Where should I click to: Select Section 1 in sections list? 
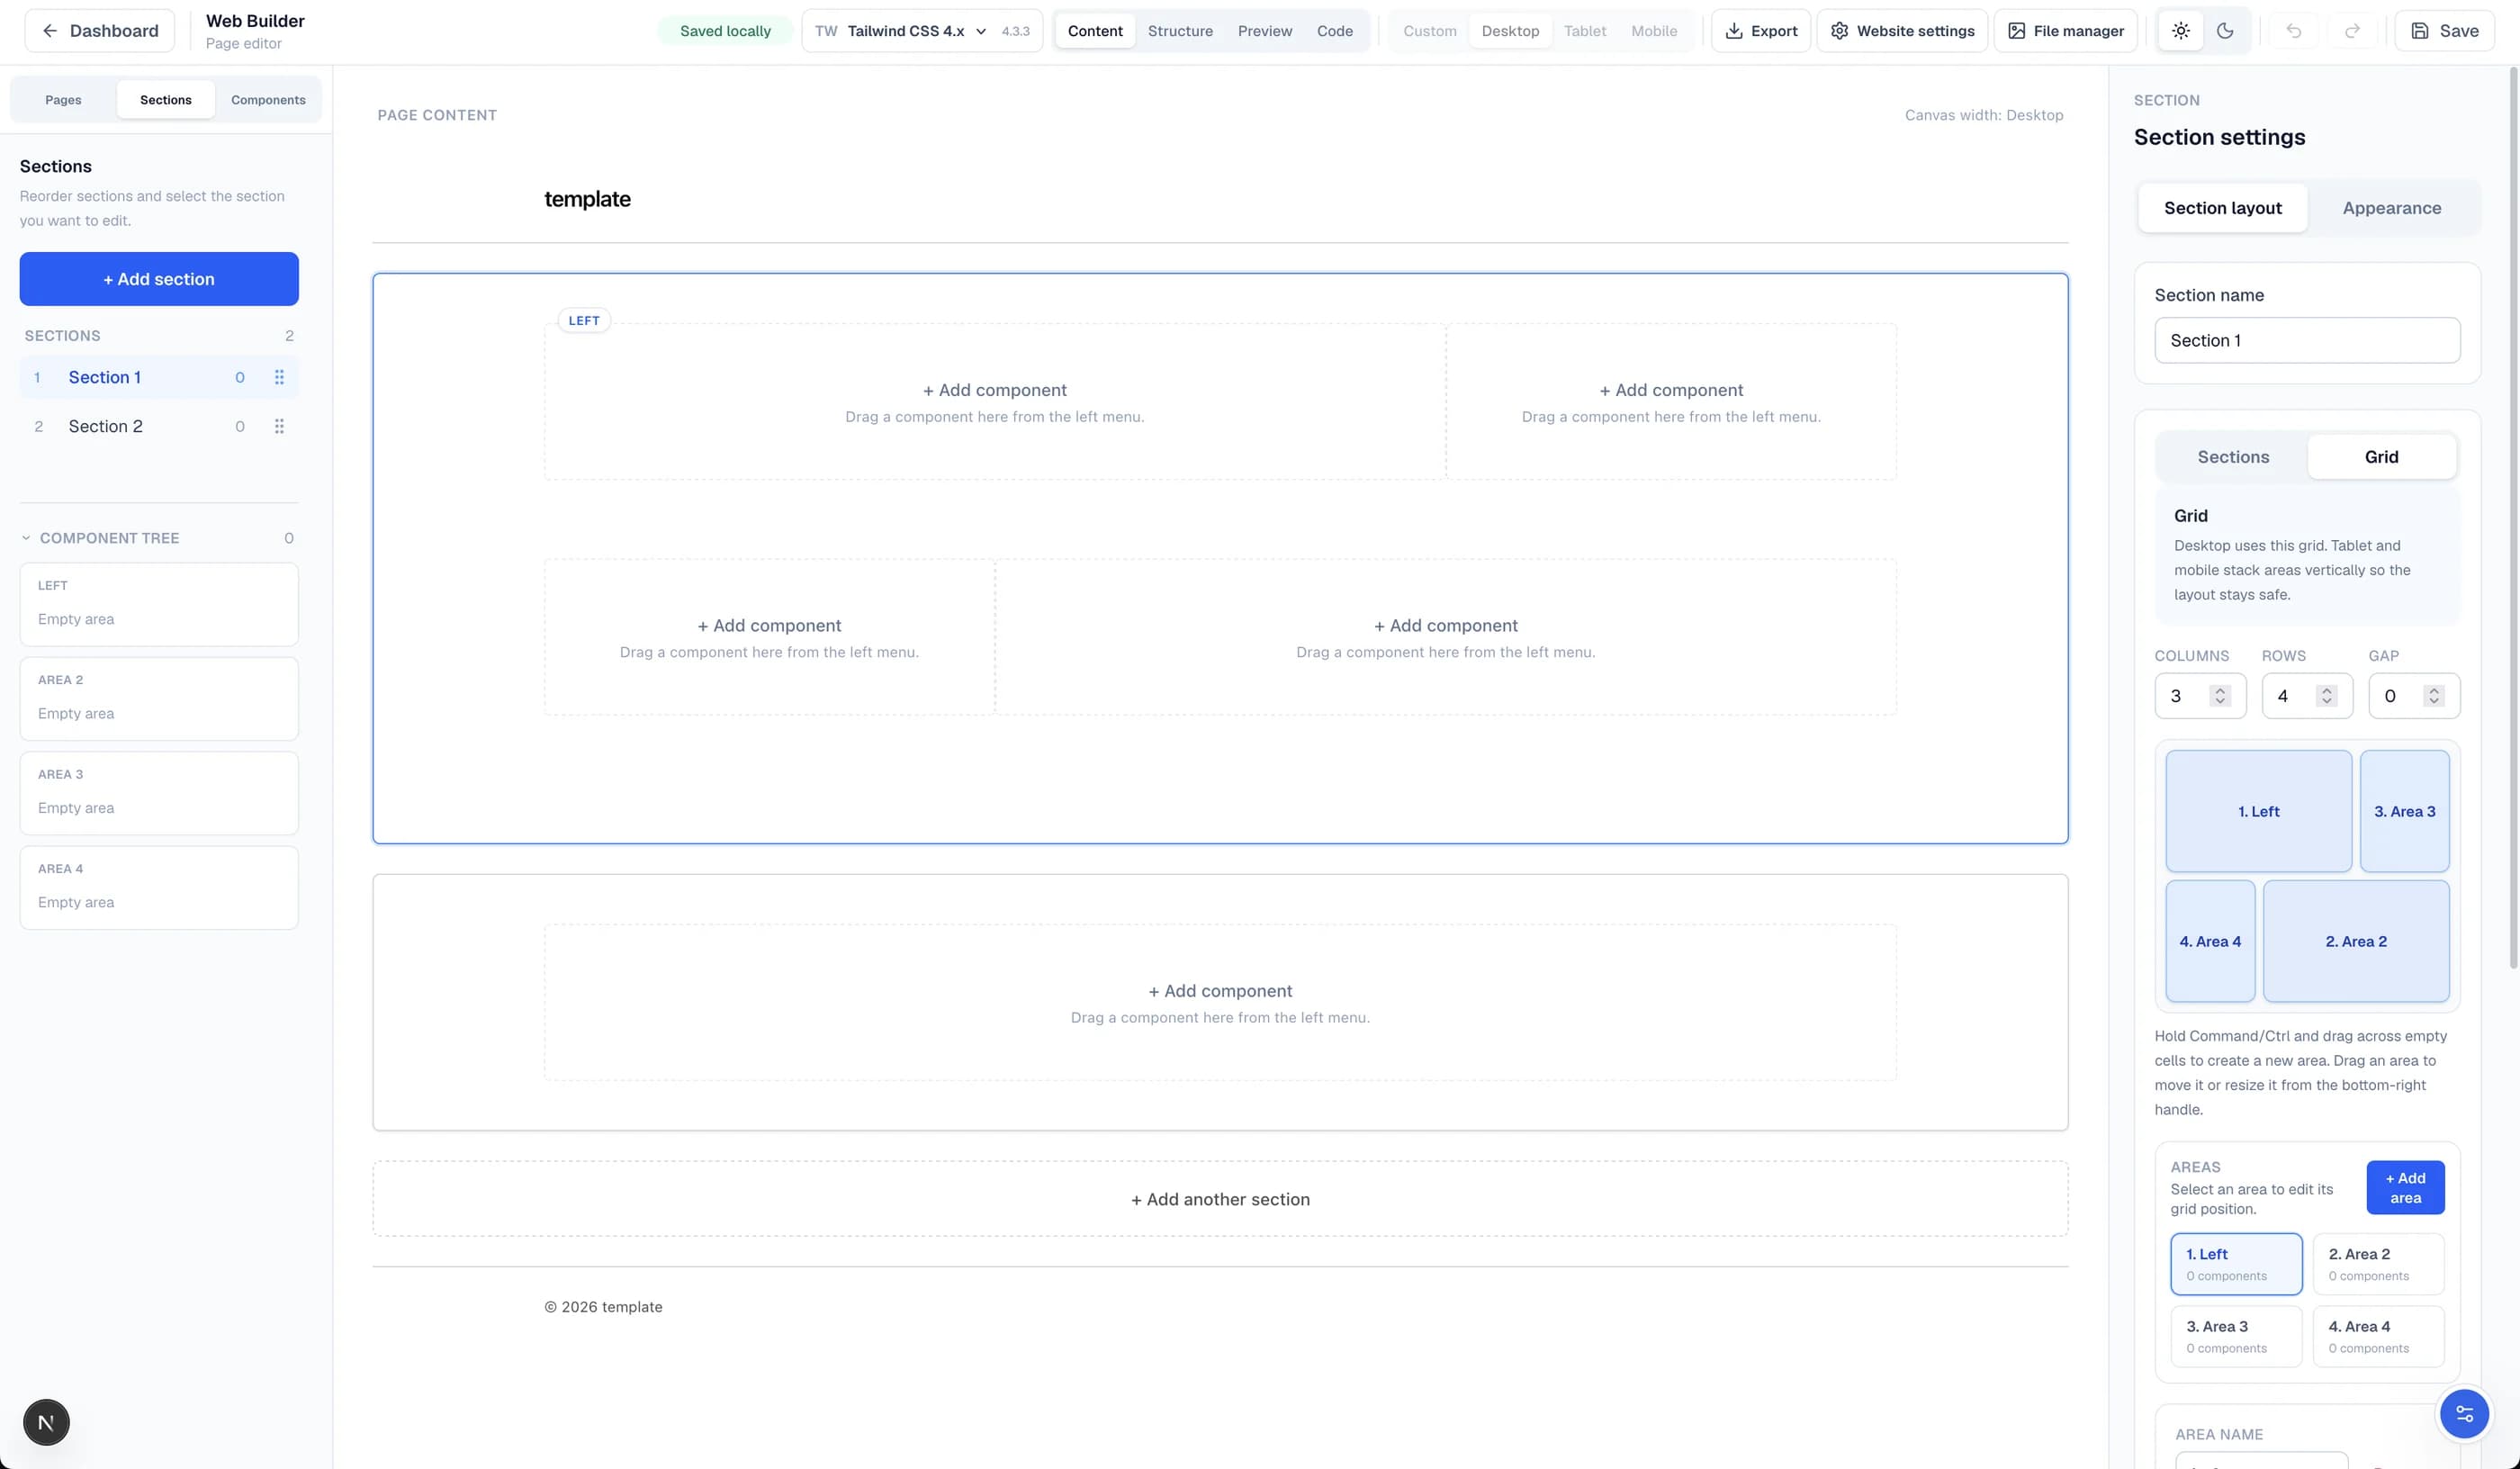point(159,377)
